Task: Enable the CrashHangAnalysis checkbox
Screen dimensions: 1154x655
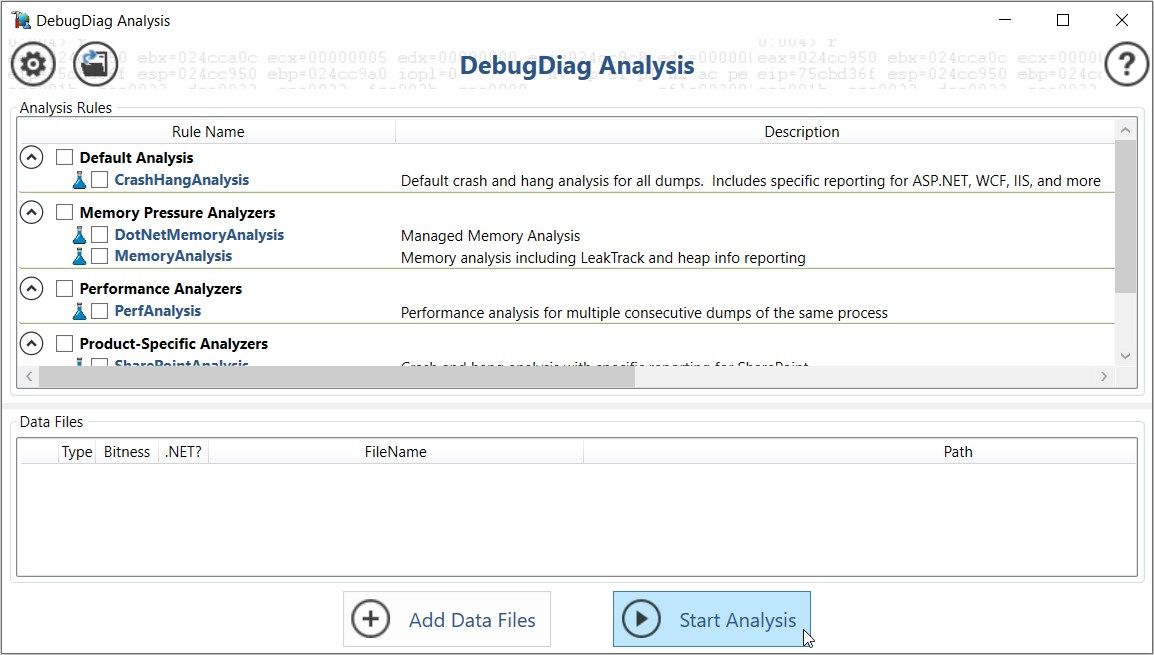Action: pos(99,180)
